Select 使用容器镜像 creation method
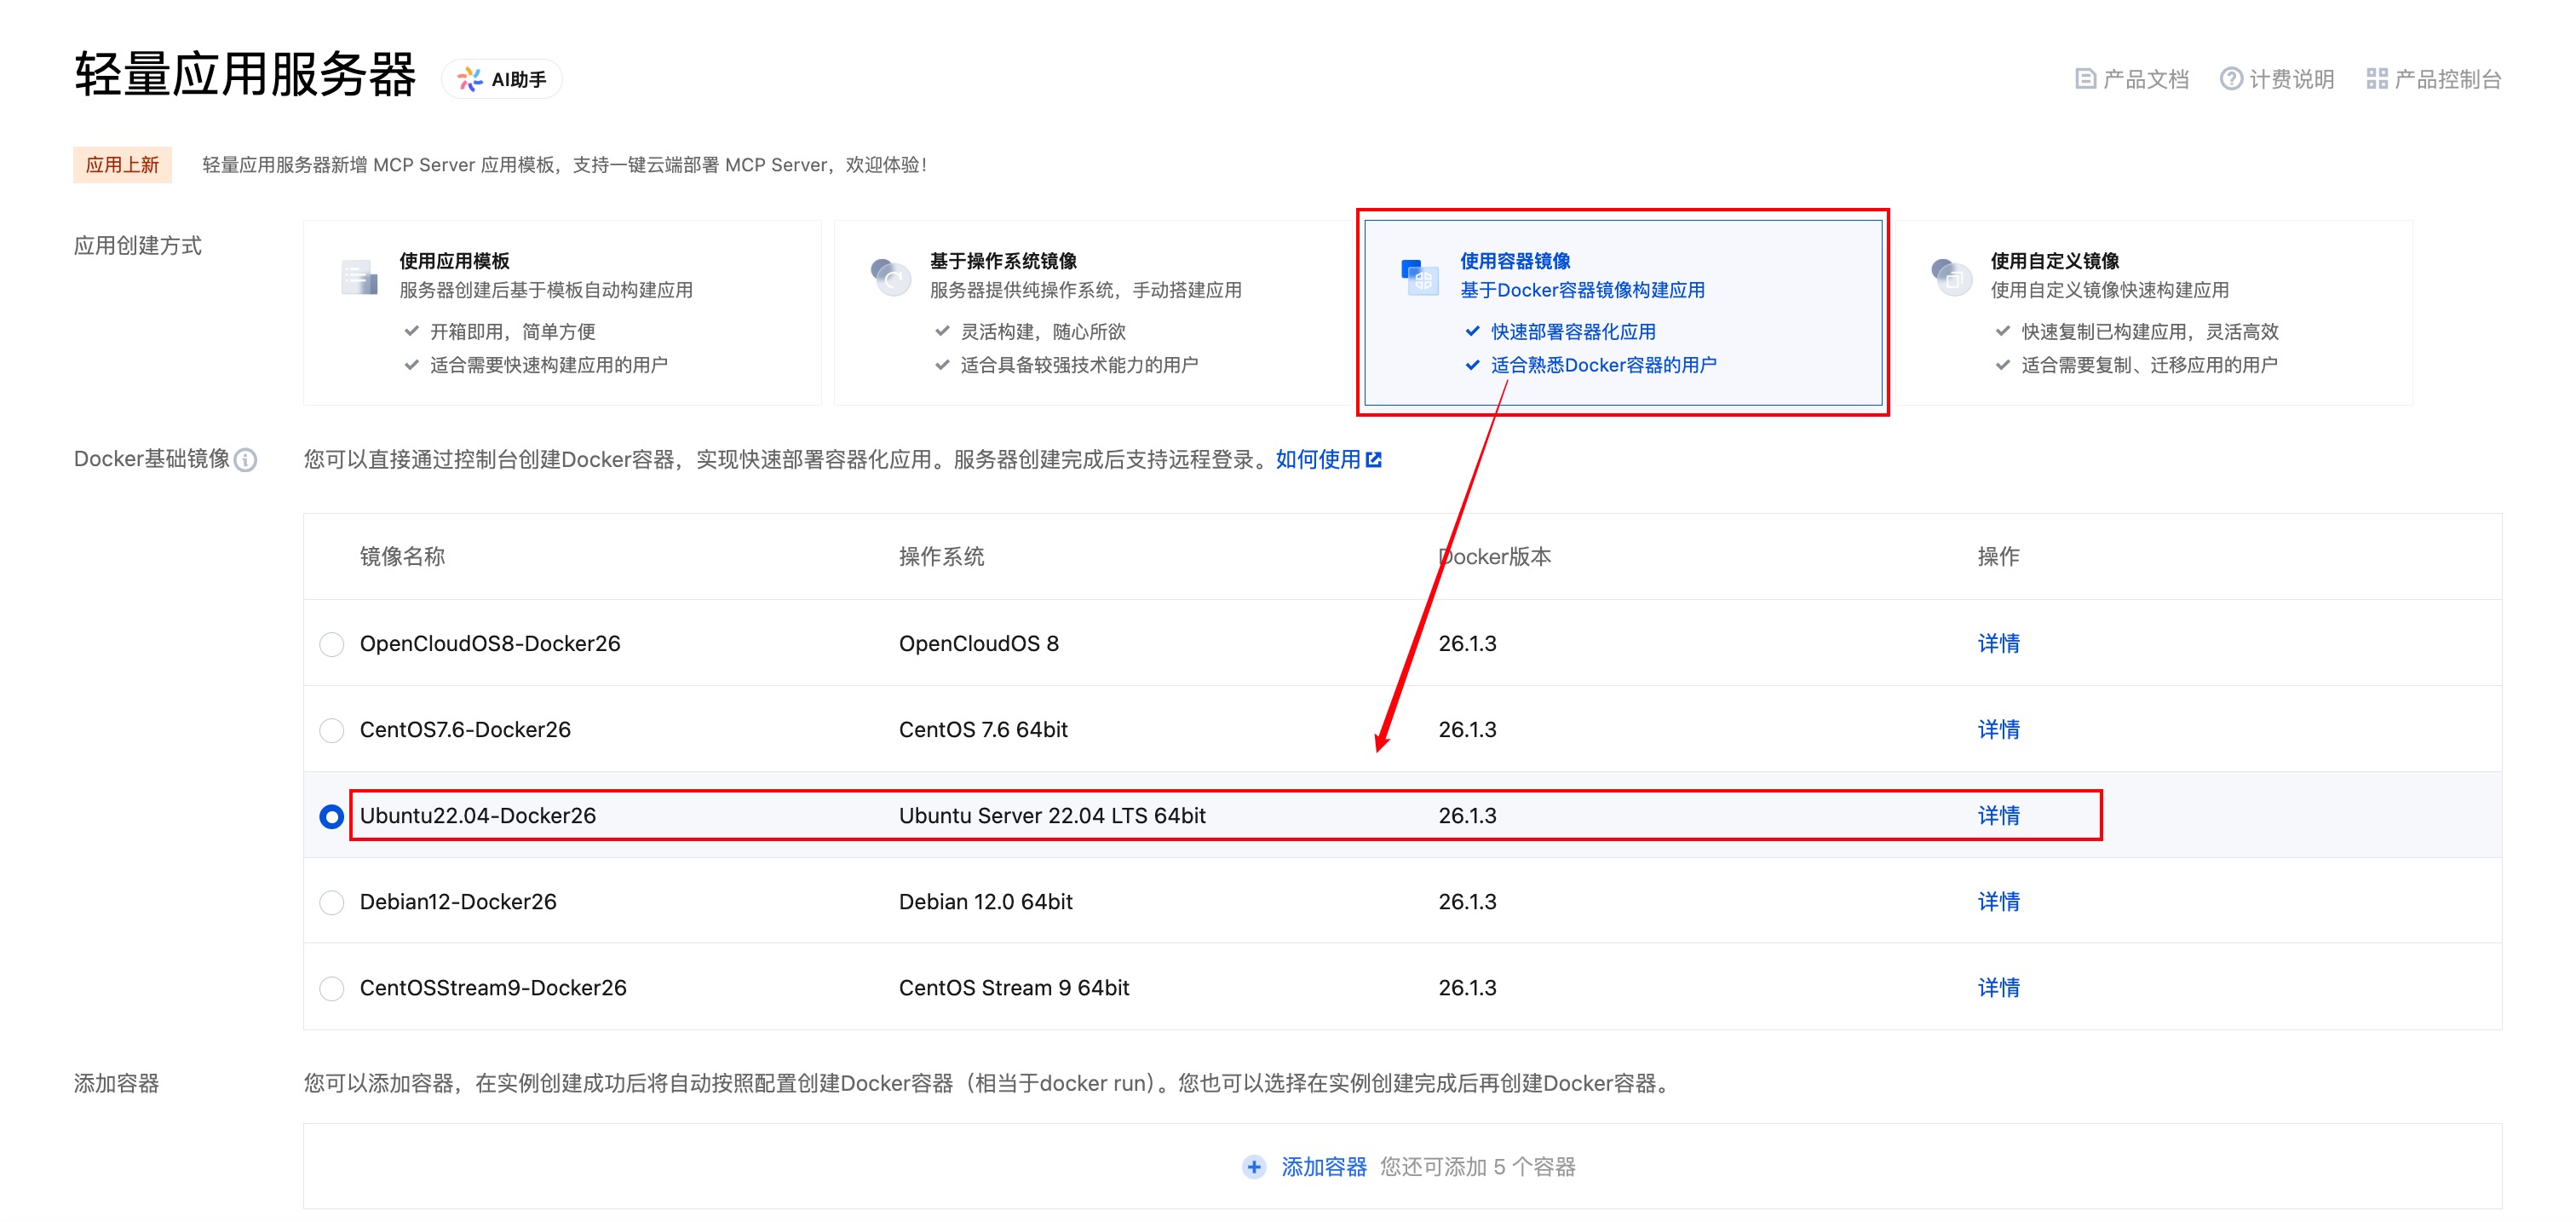The width and height of the screenshot is (2576, 1222). pyautogui.click(x=1623, y=312)
